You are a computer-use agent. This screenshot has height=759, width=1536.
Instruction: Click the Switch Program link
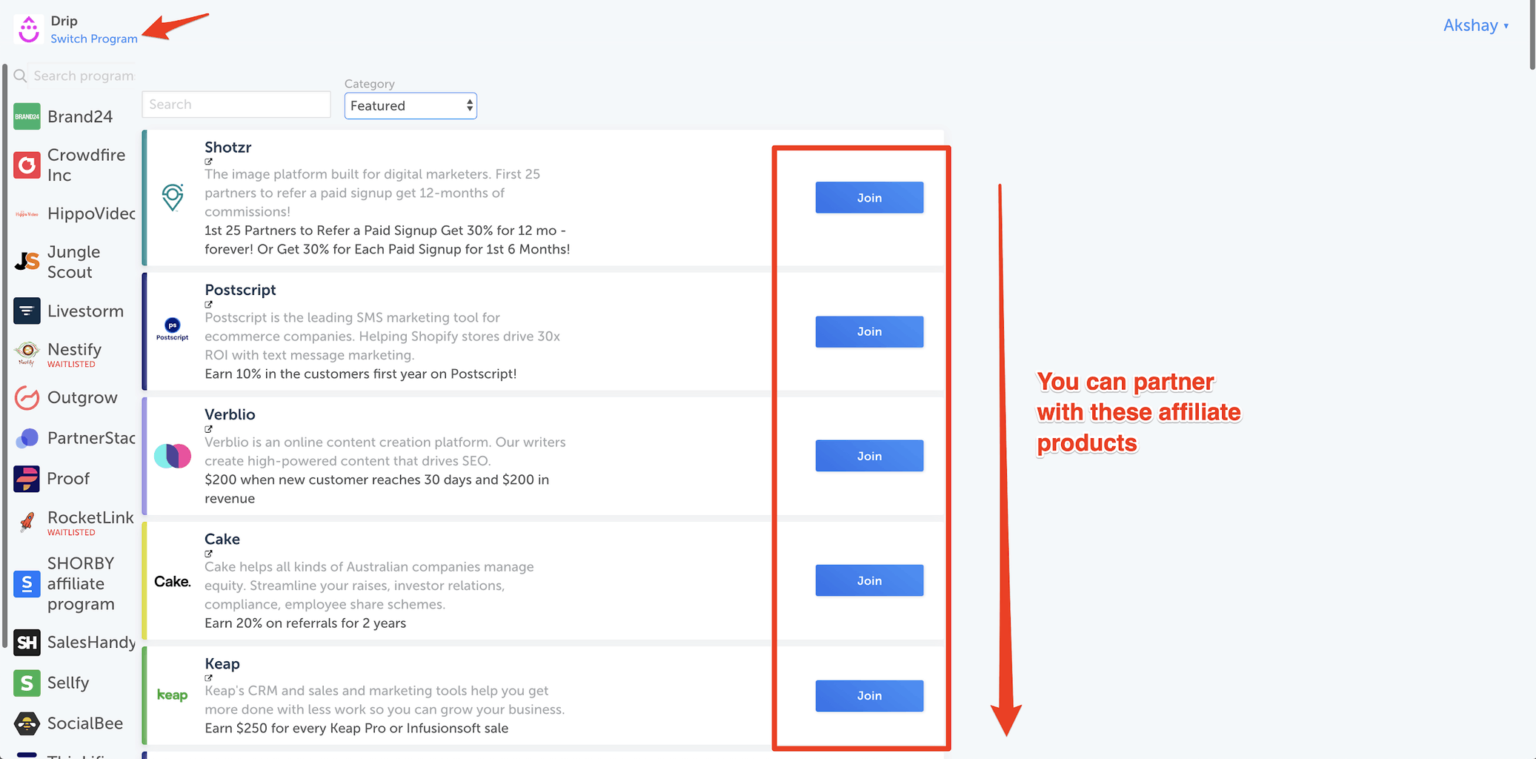93,39
